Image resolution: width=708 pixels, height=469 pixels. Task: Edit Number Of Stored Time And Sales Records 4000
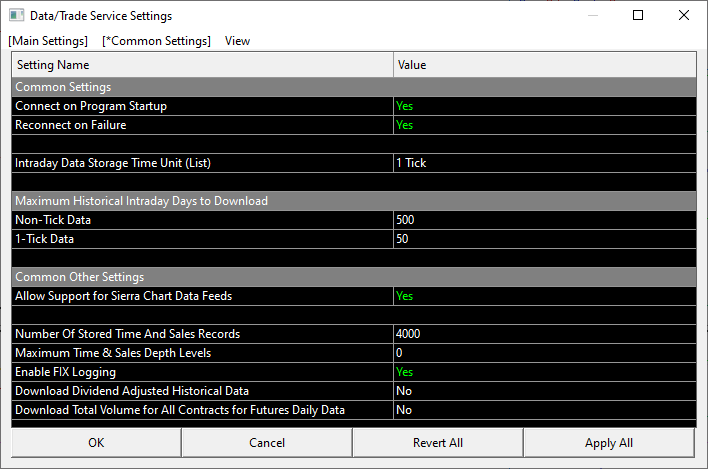545,334
